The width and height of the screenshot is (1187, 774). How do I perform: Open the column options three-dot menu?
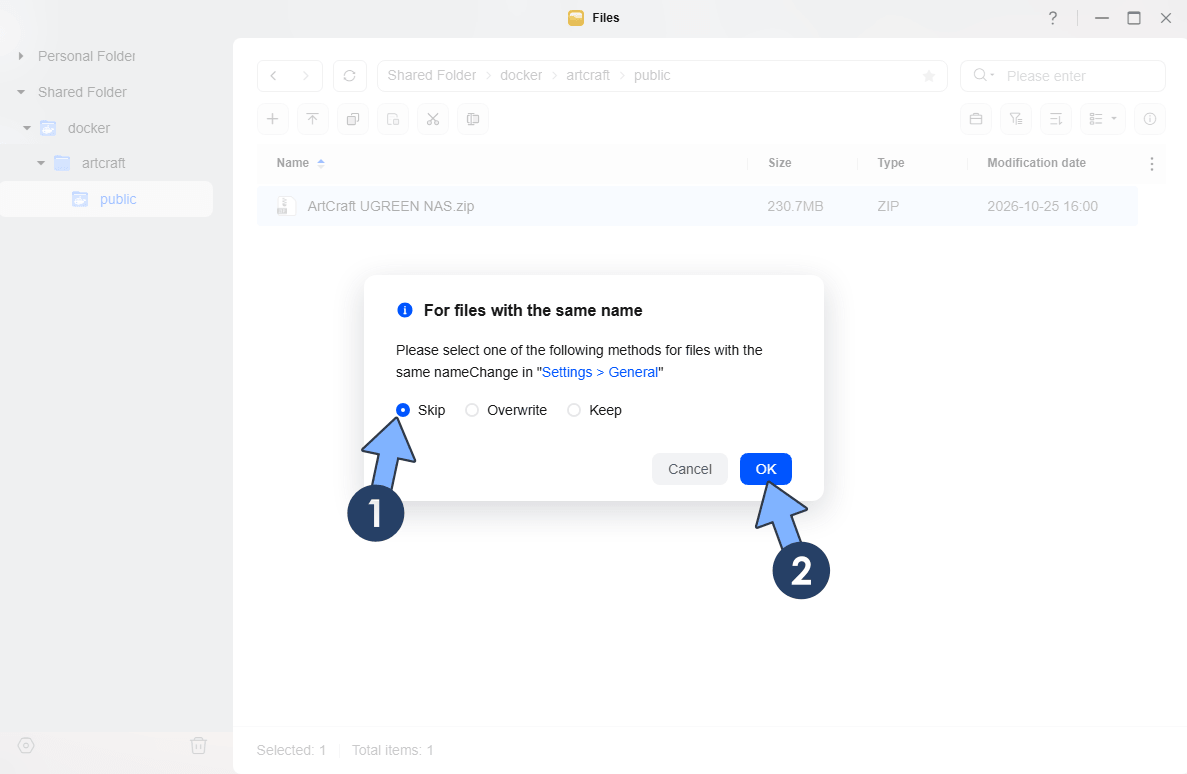(x=1151, y=164)
